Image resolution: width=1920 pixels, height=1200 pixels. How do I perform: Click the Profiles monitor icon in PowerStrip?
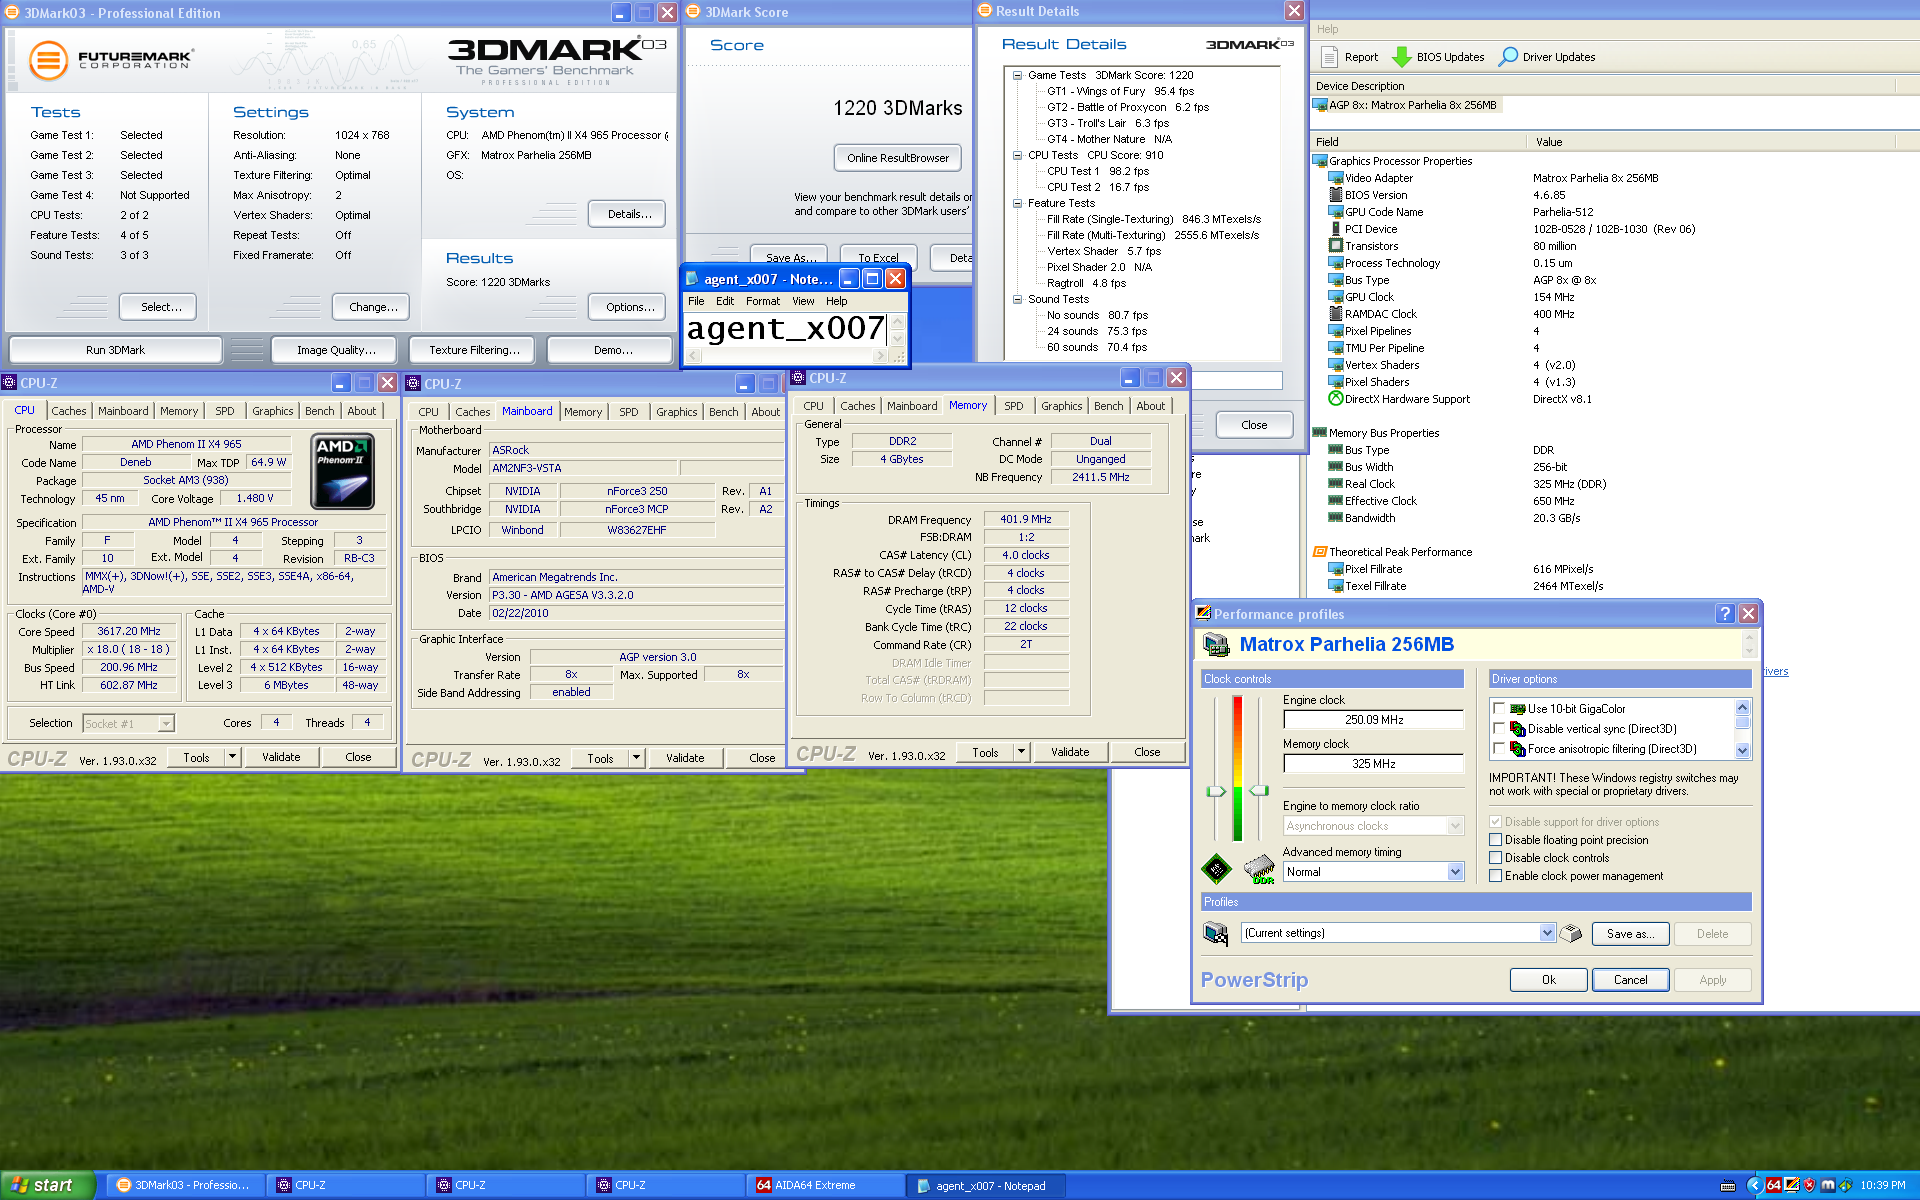[1216, 934]
